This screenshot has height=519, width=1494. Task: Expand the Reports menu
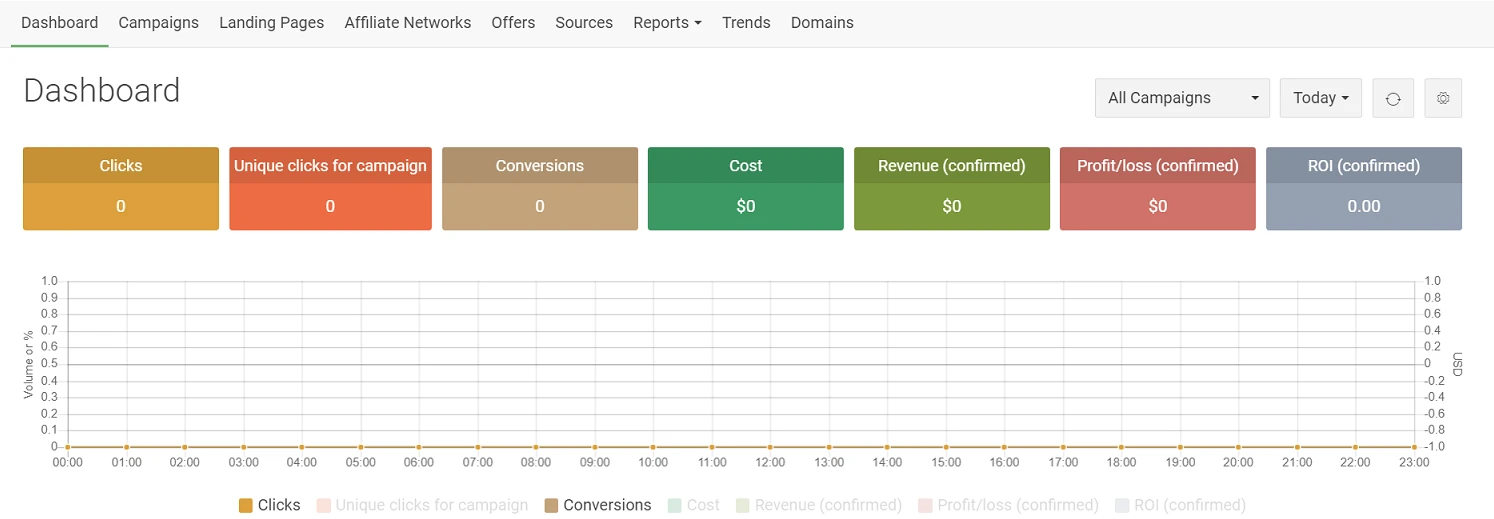click(667, 22)
